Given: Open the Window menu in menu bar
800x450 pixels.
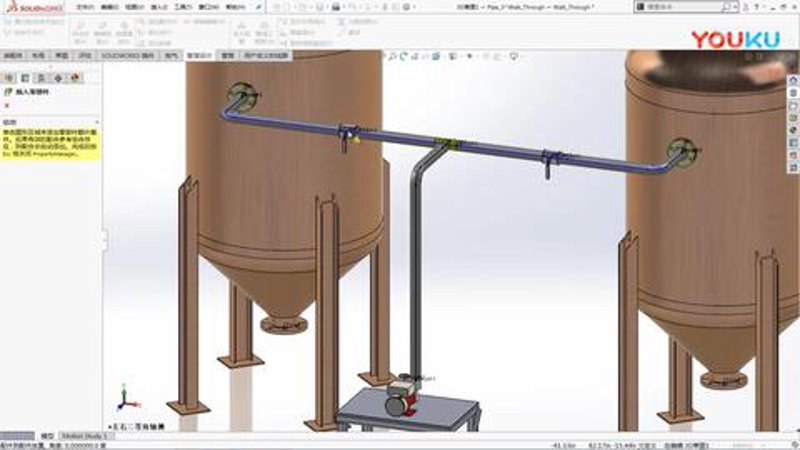Looking at the screenshot, I should pyautogui.click(x=208, y=7).
